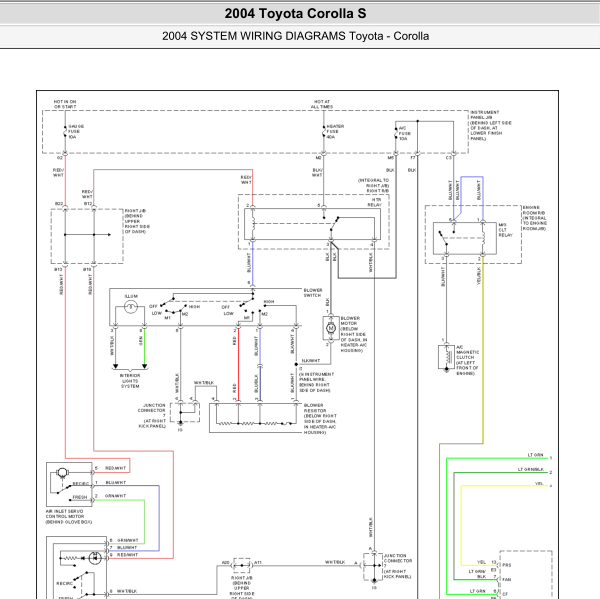Click the HEATER FUSE 40A label
Image resolution: width=600 pixels, height=599 pixels.
pos(335,131)
